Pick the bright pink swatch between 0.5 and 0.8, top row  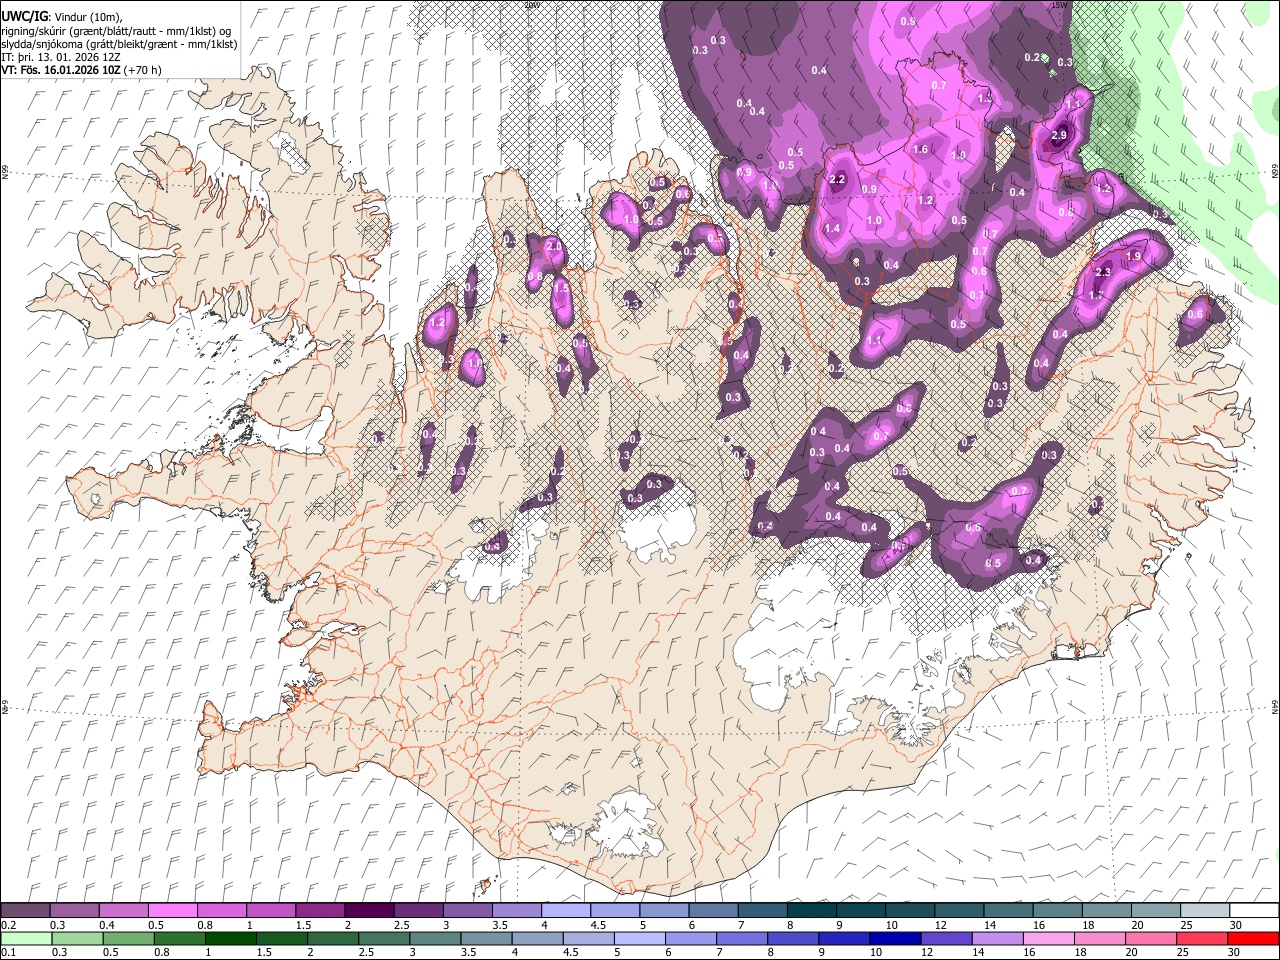173,911
